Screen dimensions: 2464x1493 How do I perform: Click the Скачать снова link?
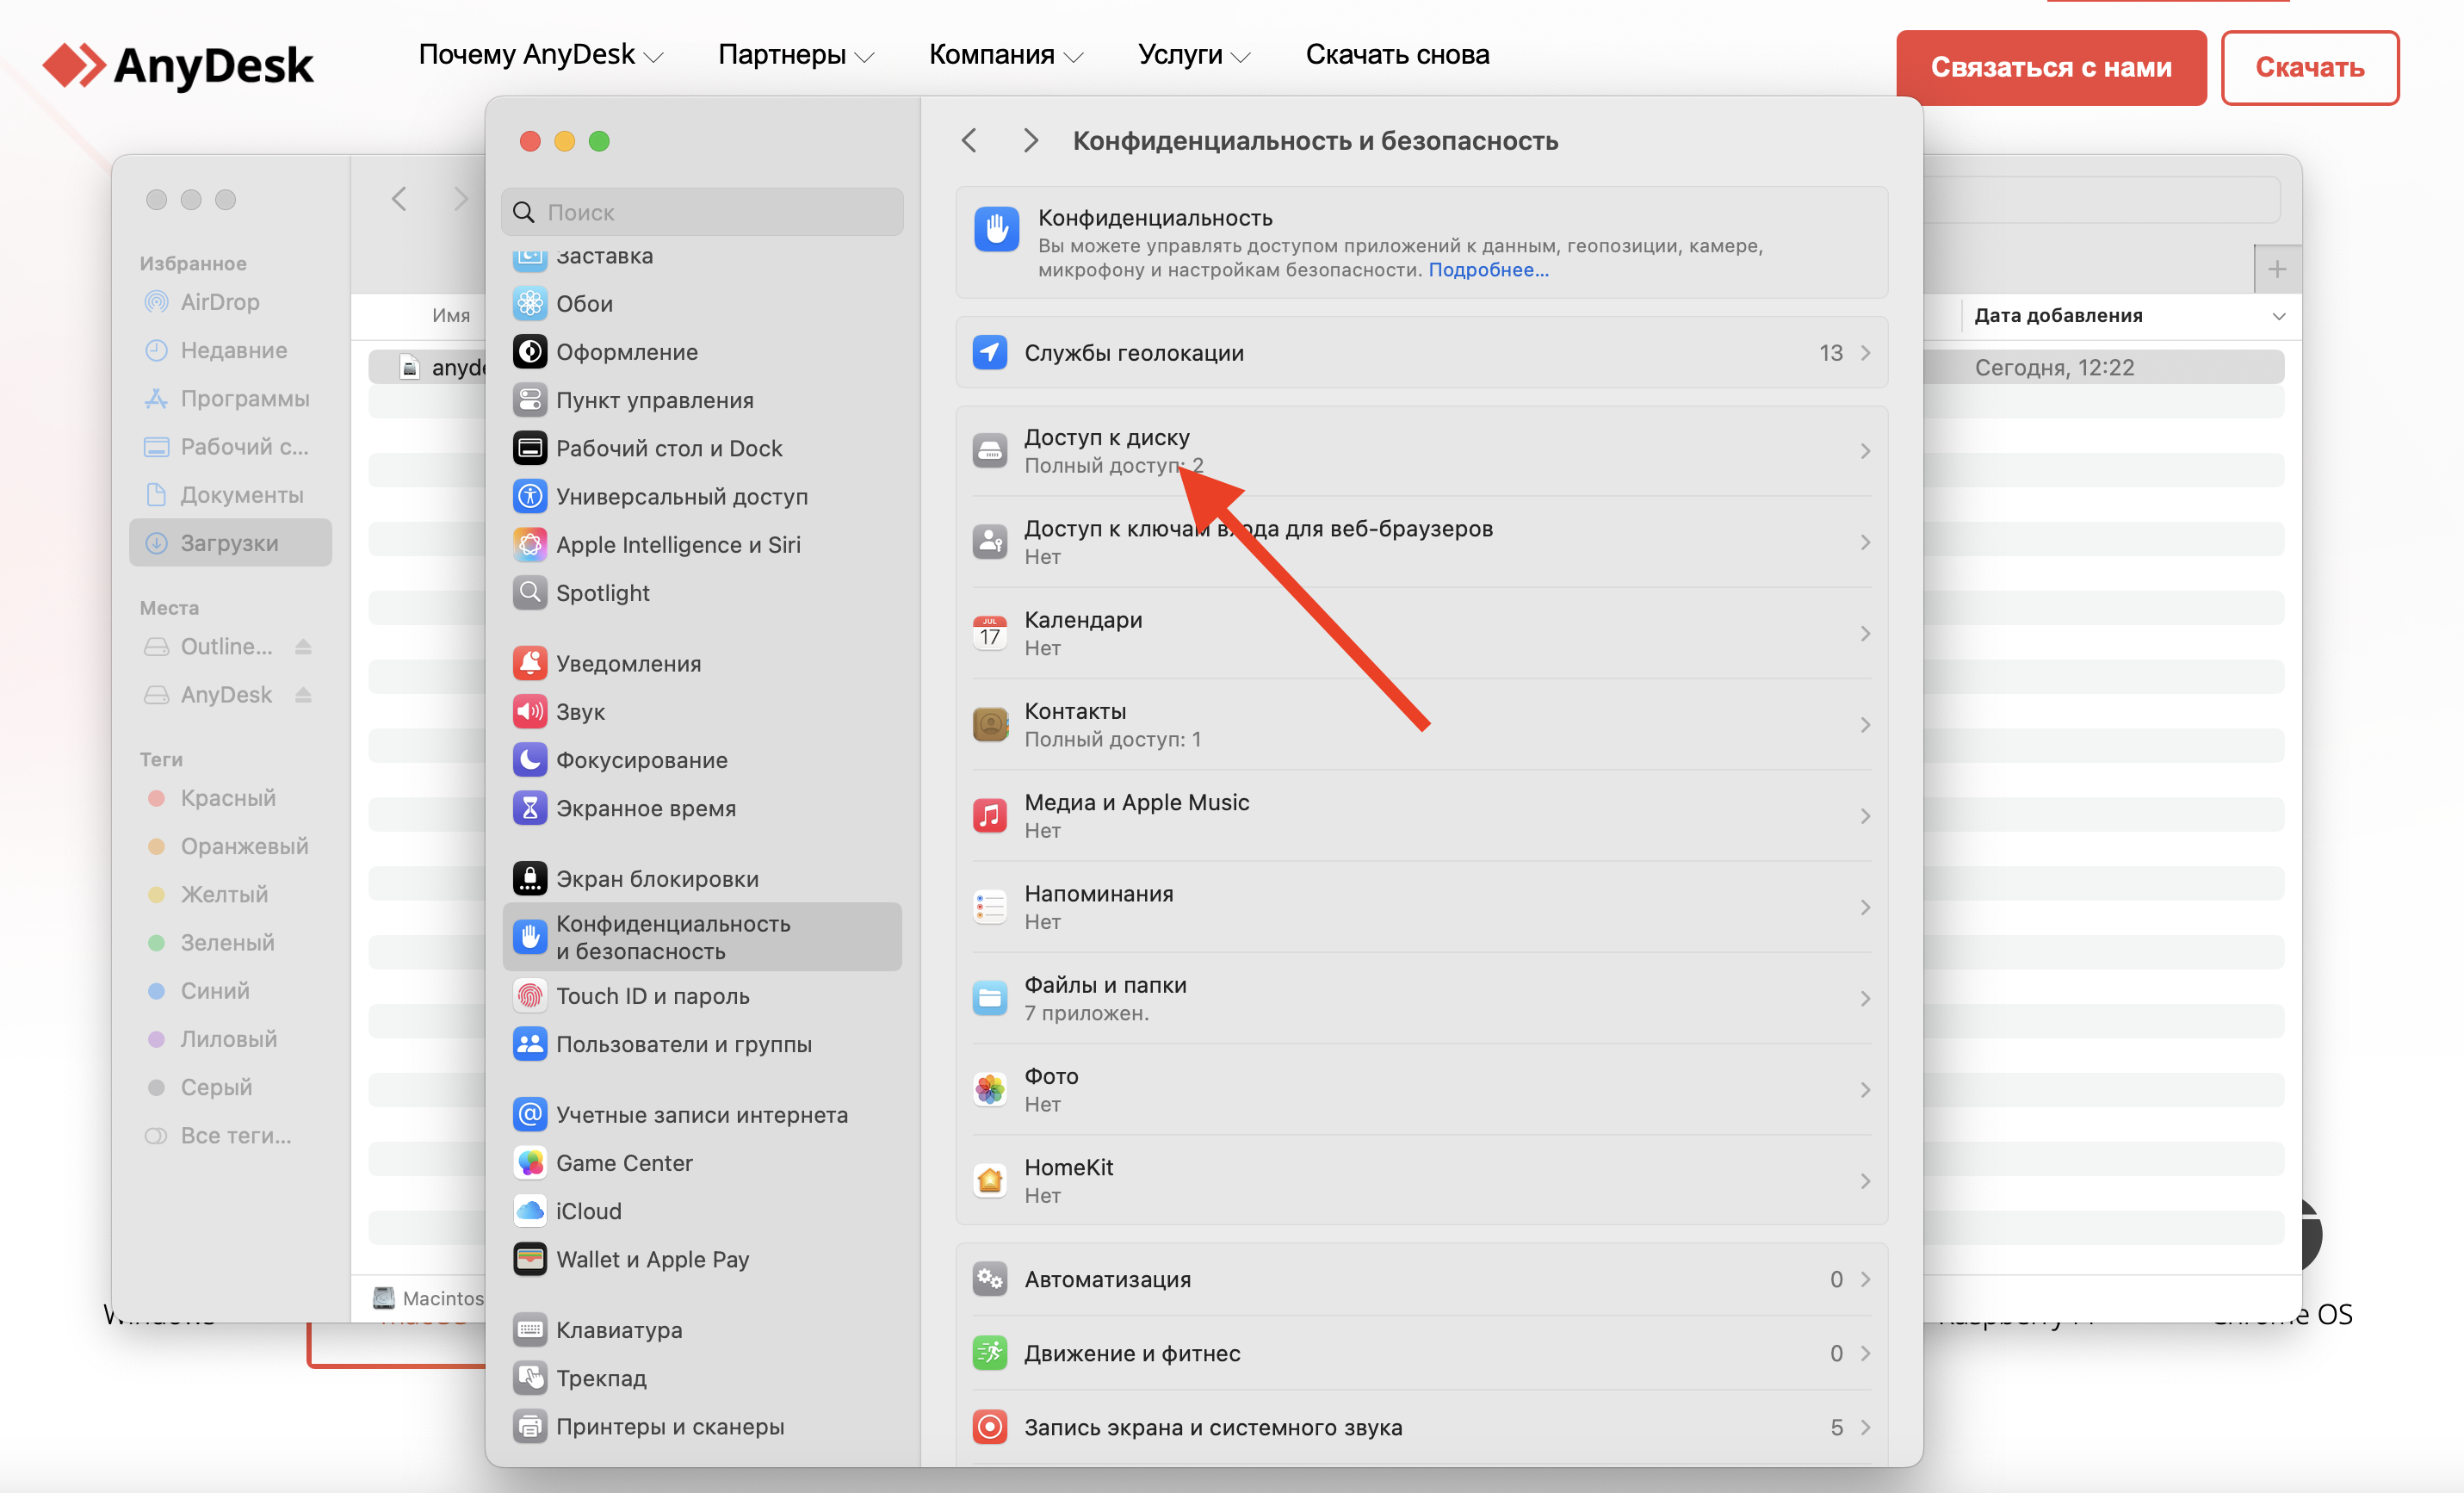1397,55
